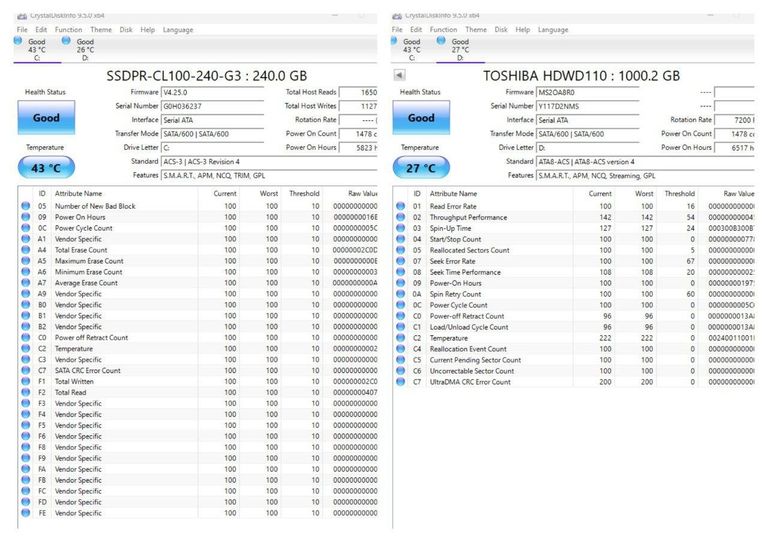Click blue status circle for SATA CRC Error Count

pyautogui.click(x=26, y=370)
